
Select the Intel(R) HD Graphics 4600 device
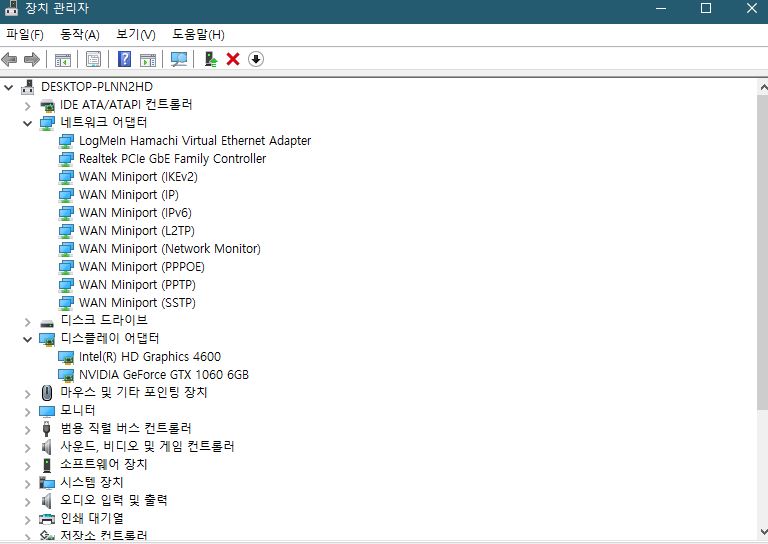point(149,357)
